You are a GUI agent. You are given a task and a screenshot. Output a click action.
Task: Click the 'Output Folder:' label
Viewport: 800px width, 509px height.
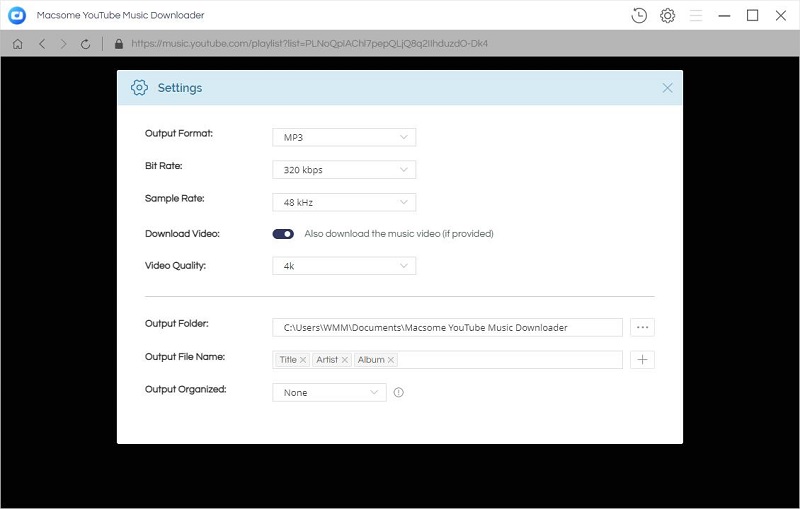[177, 323]
